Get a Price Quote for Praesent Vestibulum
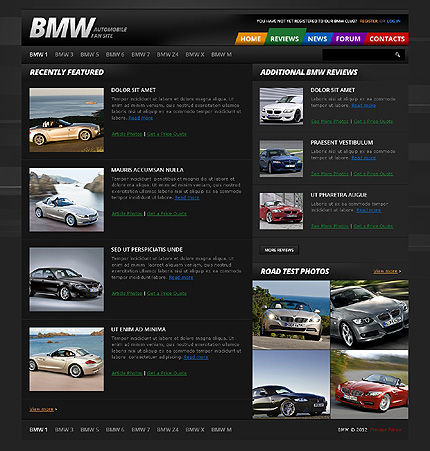Screen dimensions: 430x451 [x=373, y=174]
